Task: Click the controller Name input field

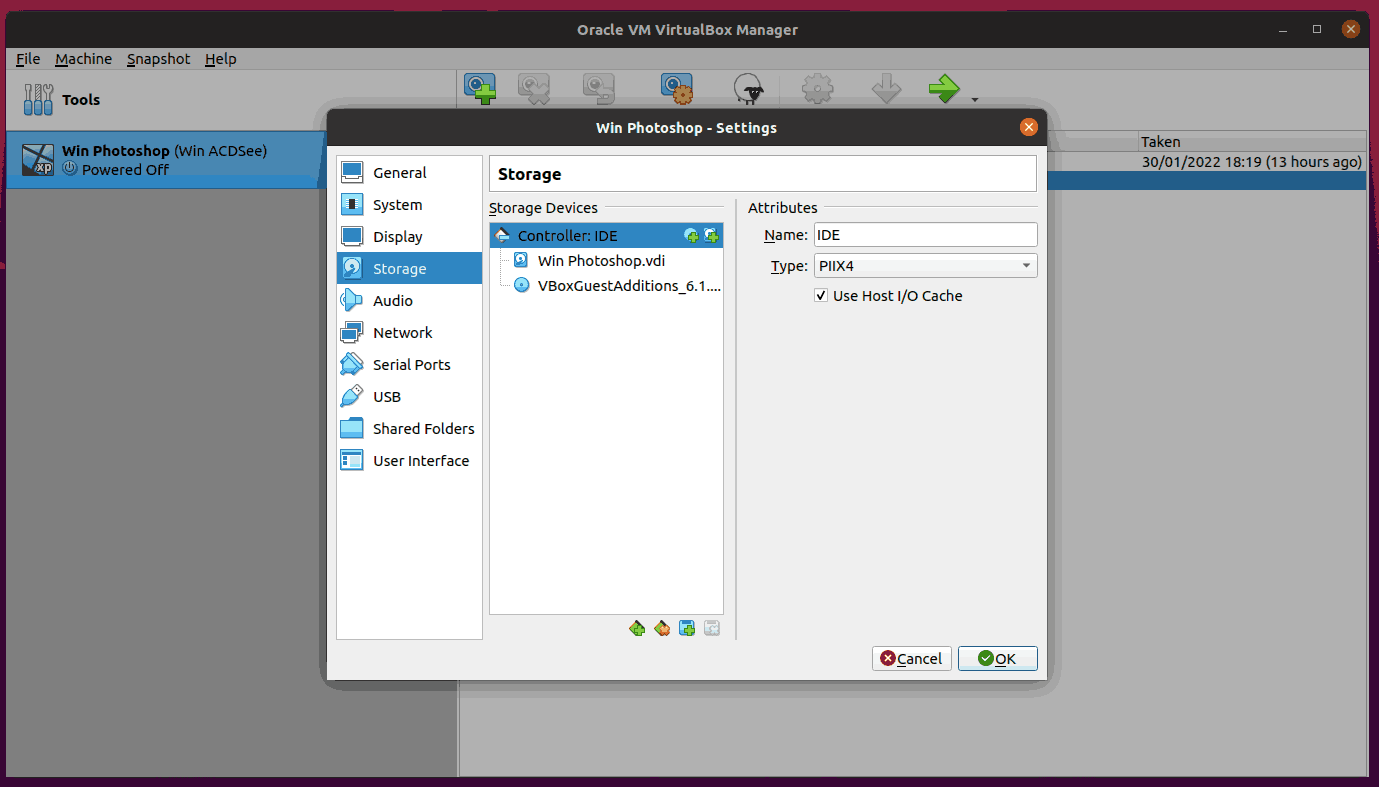Action: 925,235
